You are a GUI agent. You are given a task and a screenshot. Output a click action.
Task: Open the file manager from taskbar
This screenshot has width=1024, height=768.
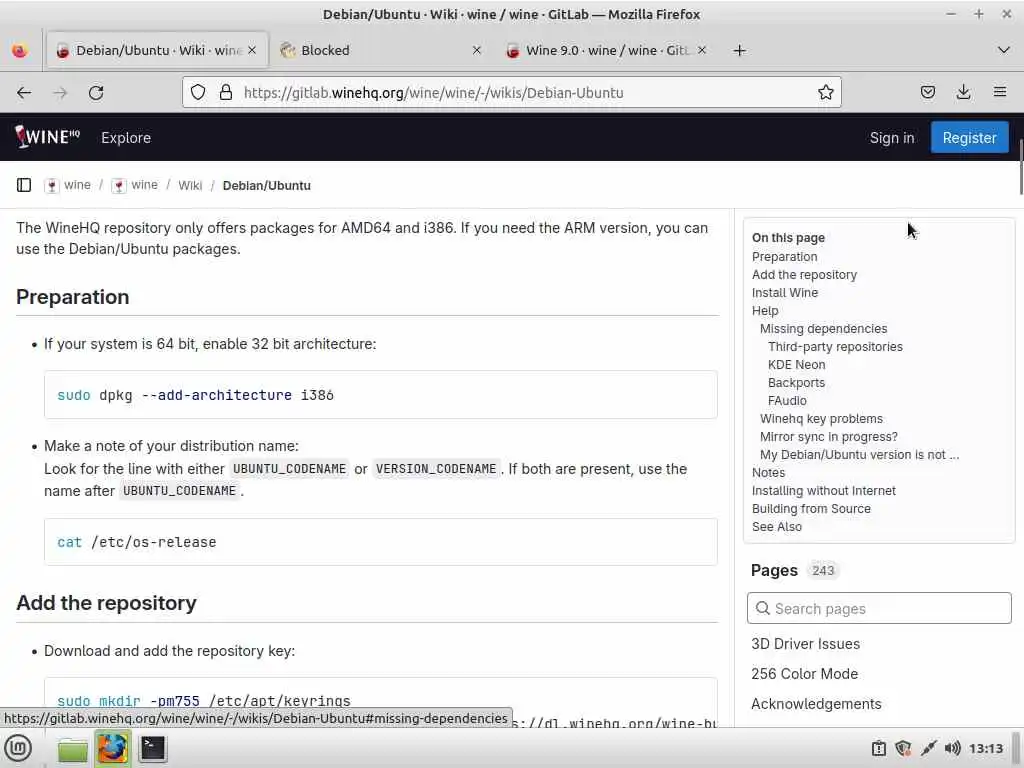click(x=72, y=748)
